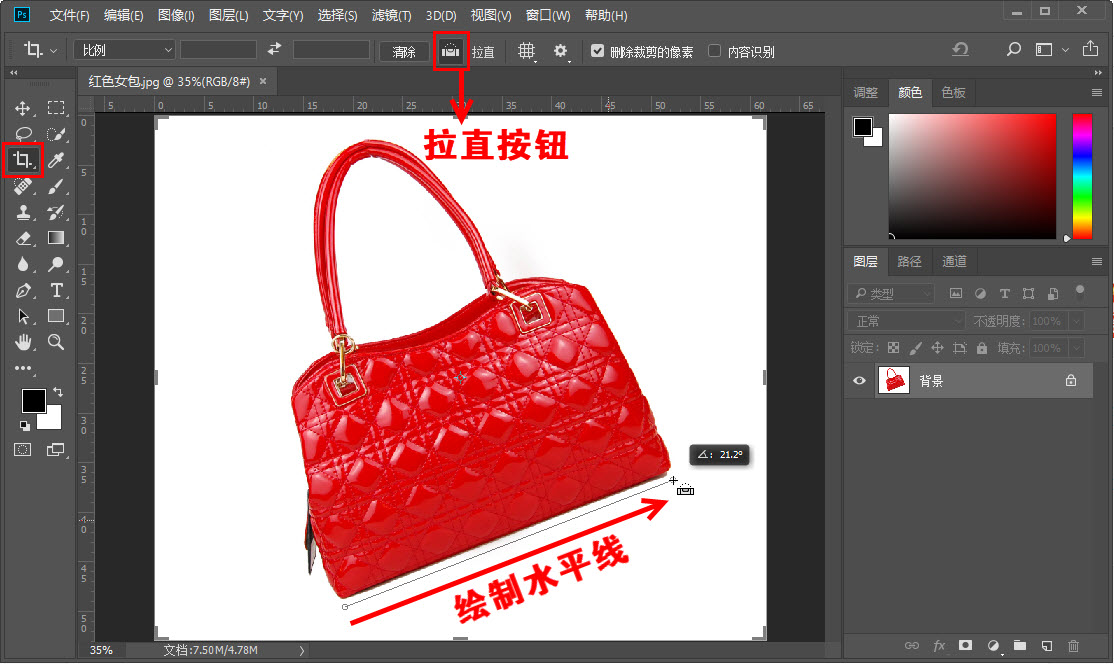1114x664 pixels.
Task: Select the Pen tool
Action: click(23, 290)
